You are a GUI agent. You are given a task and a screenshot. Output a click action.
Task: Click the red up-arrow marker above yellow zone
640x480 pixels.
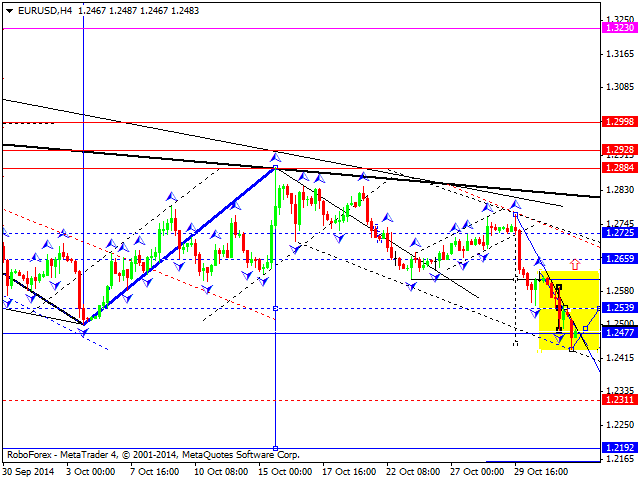pos(575,264)
